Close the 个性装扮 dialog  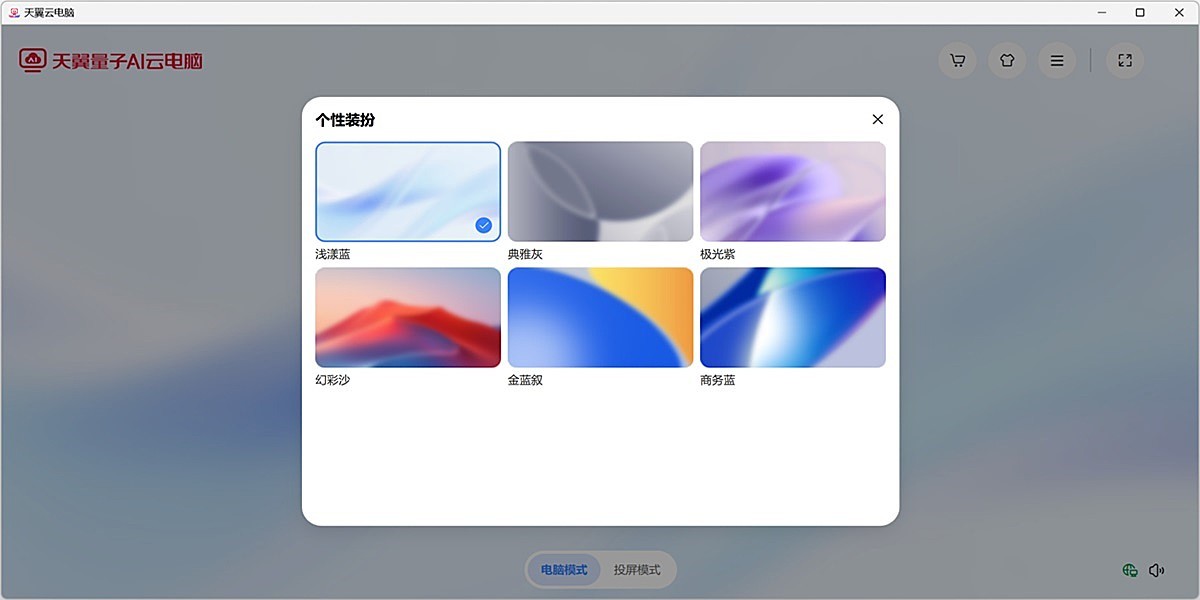point(877,119)
